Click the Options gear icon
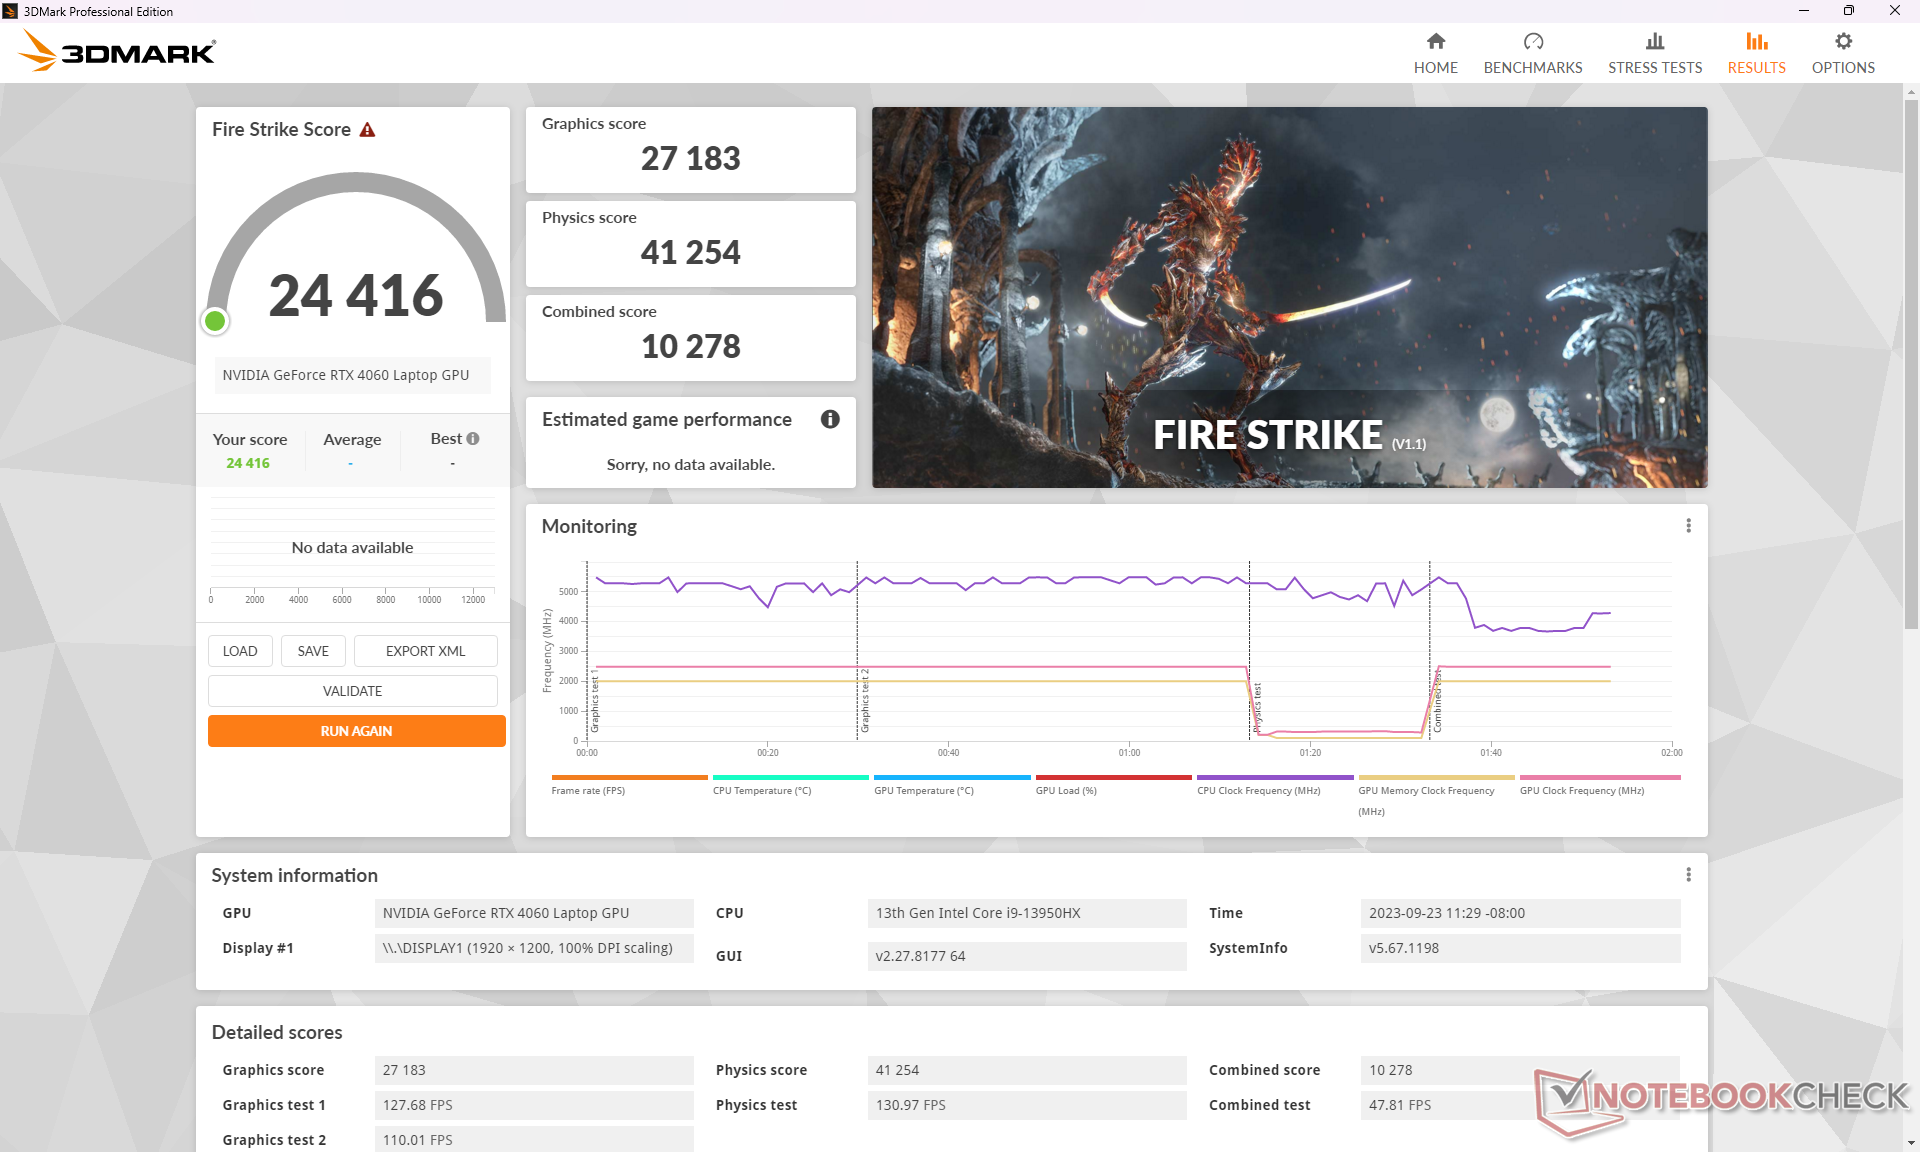This screenshot has height=1152, width=1920. coord(1842,42)
